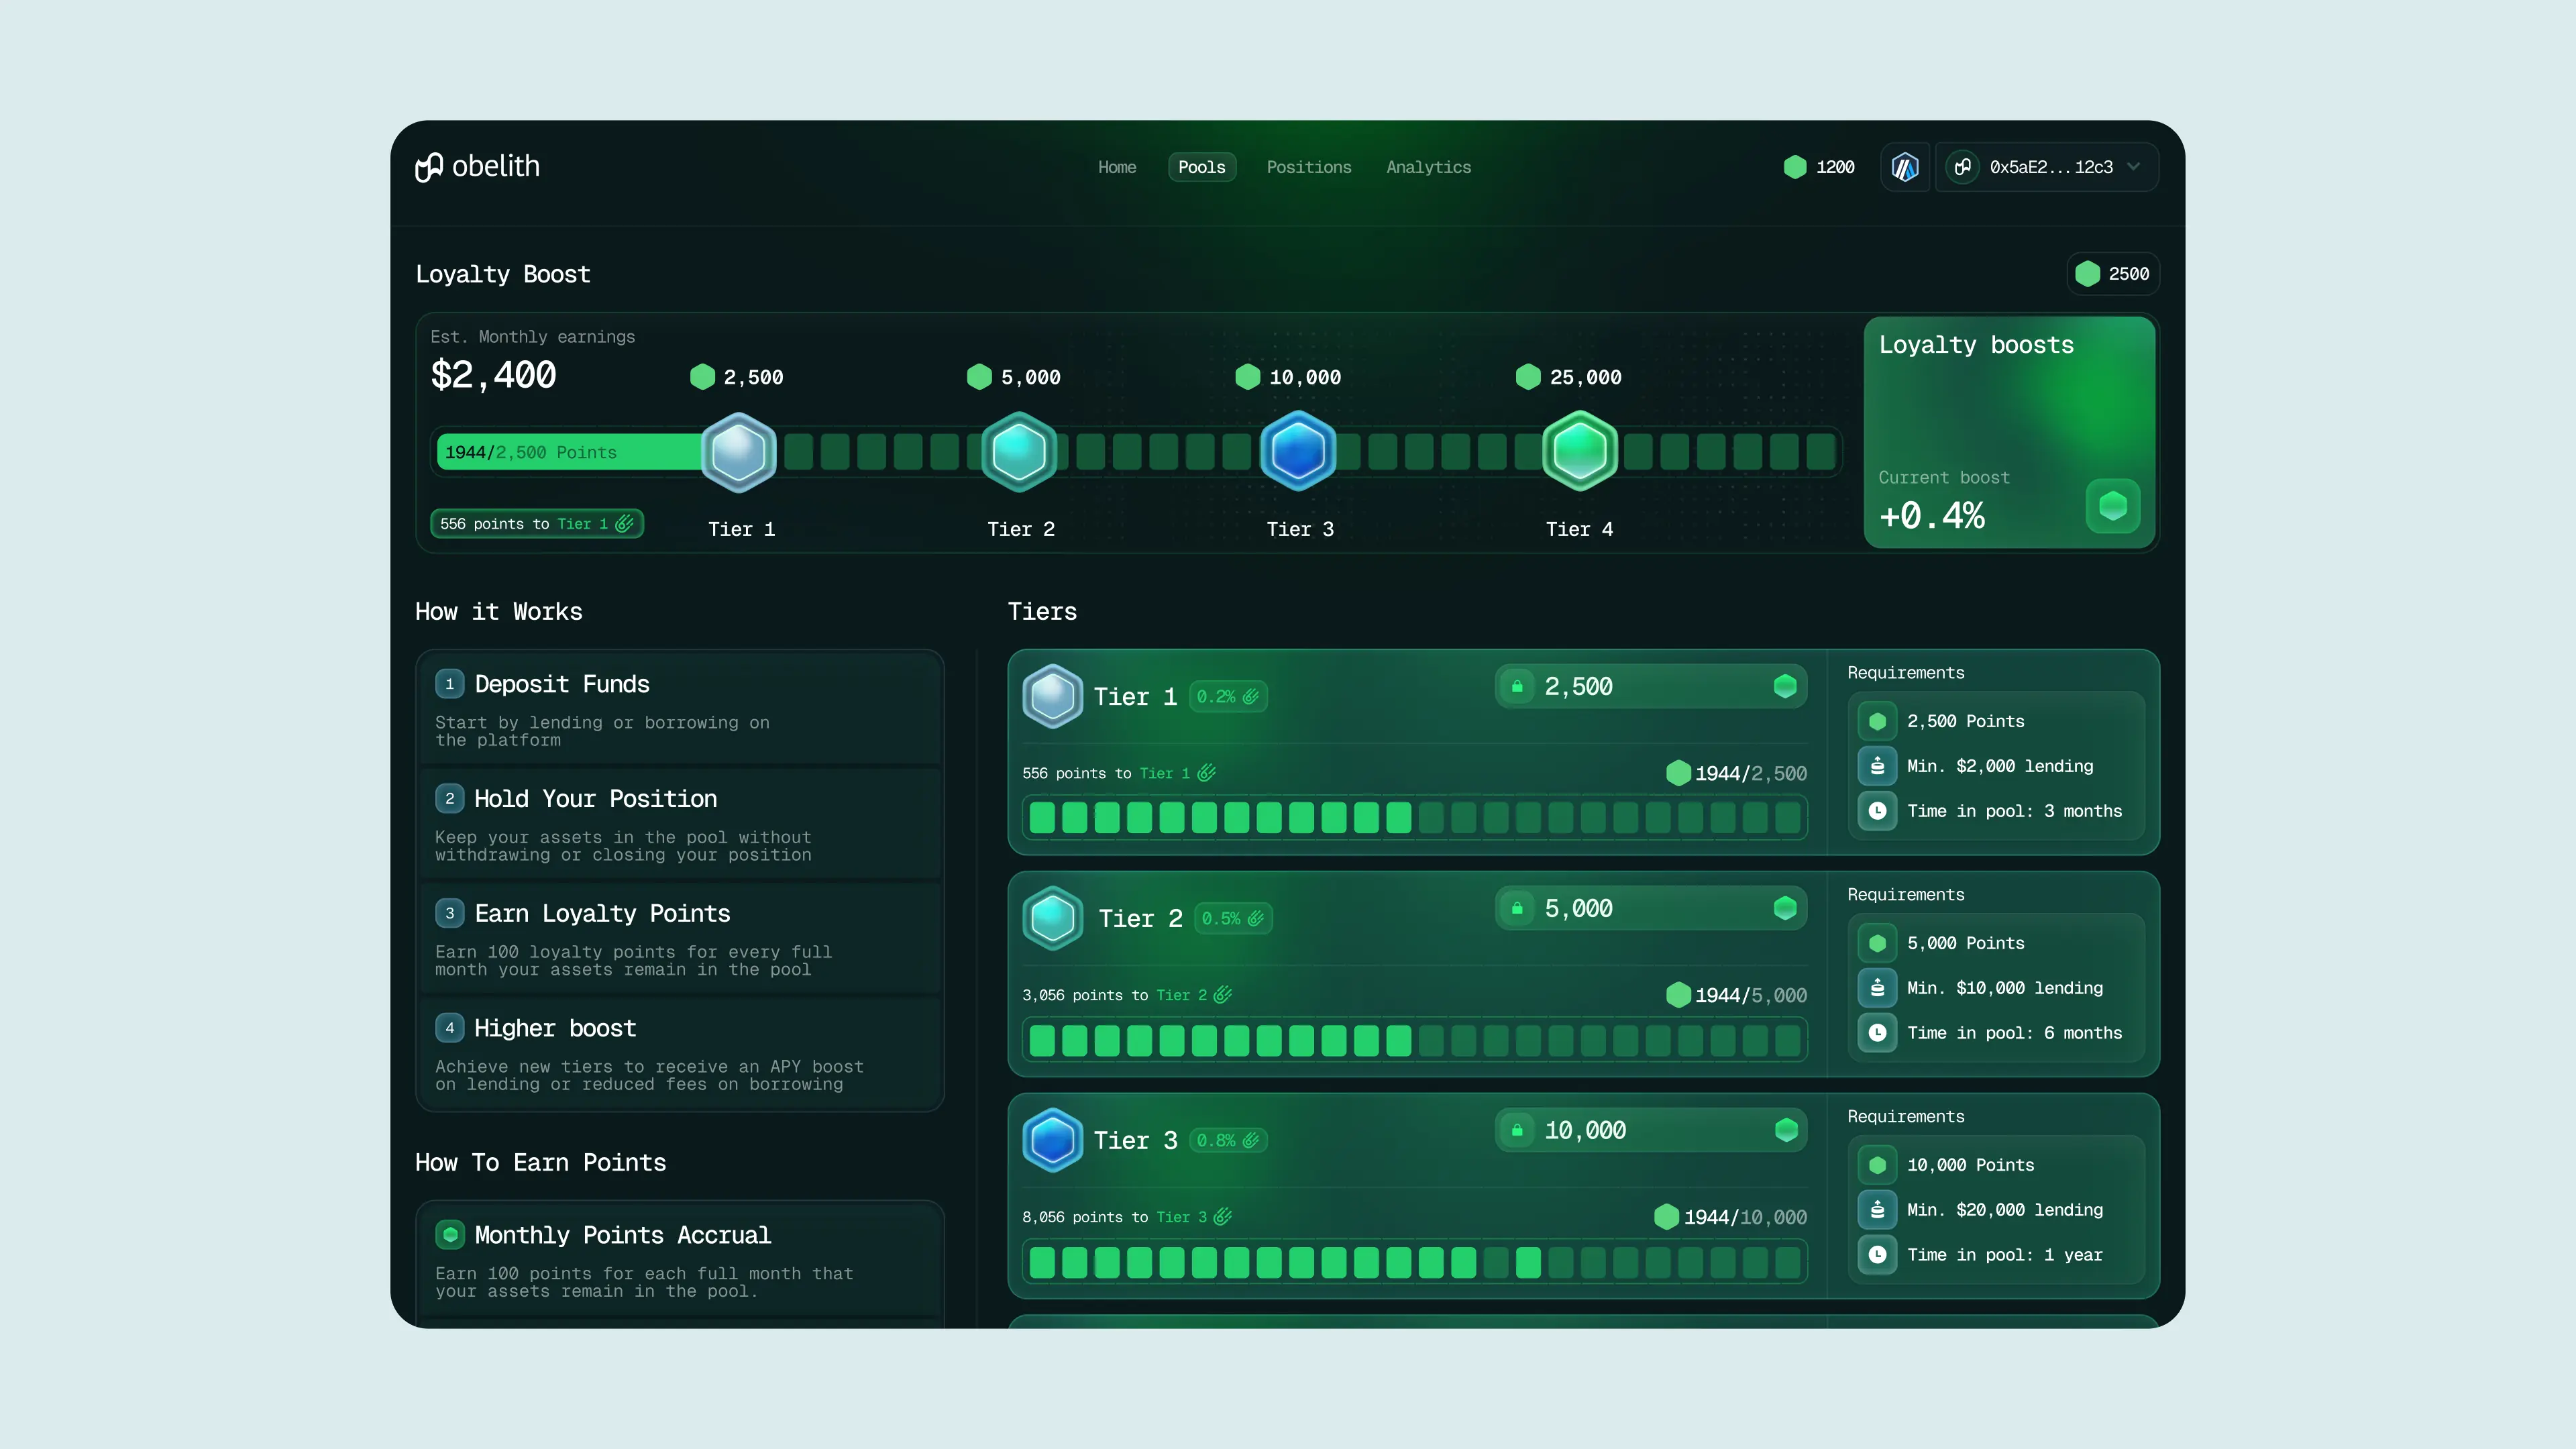This screenshot has height=1449, width=2576.
Task: Click the 'Min. $20,000 lending' requirement
Action: [x=2004, y=1210]
